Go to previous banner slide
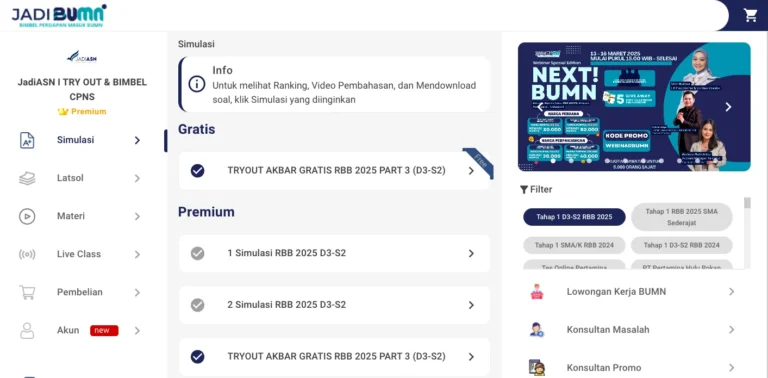The image size is (768, 378). pos(540,107)
